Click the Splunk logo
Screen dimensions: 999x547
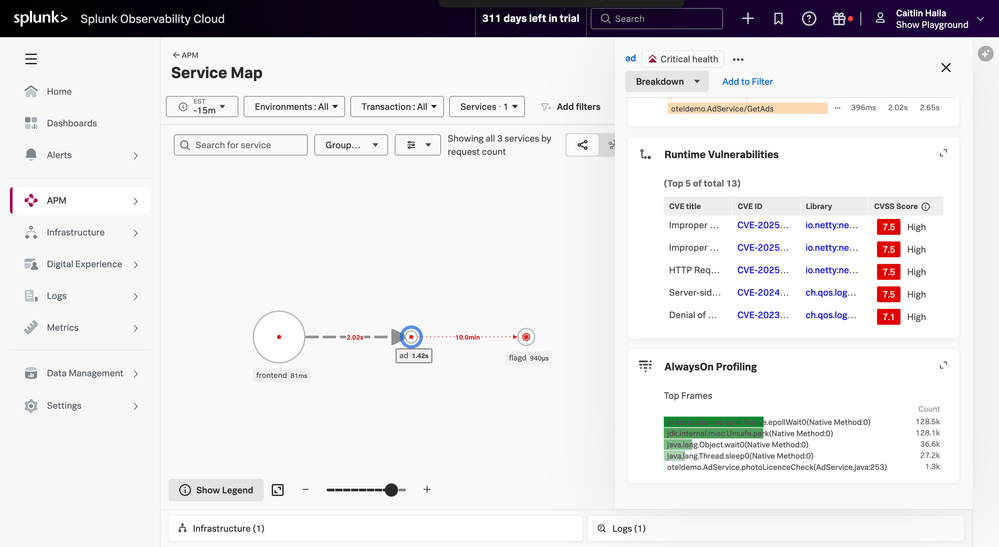point(40,18)
